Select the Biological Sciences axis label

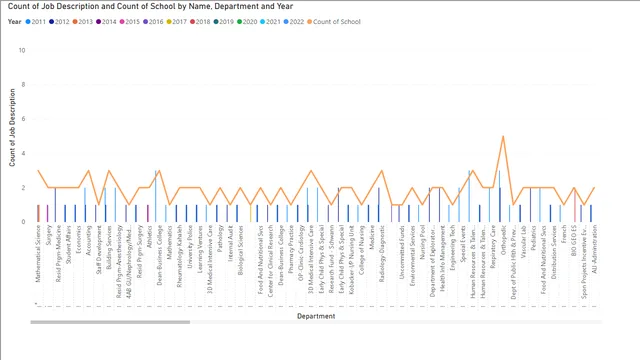click(x=240, y=250)
